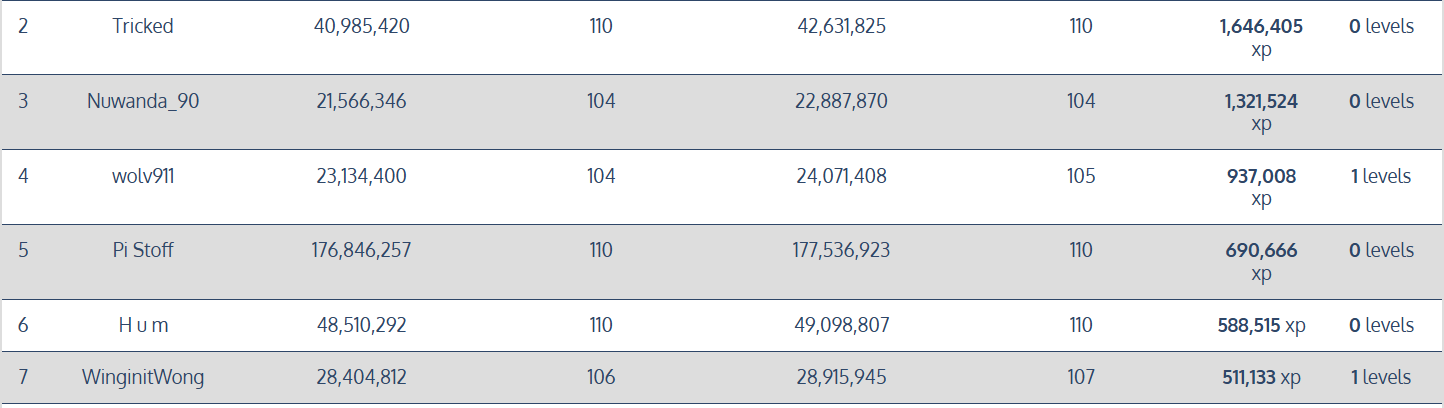Screen dimensions: 1444x408
Task: Open wolv911 player entry
Action: 142,177
